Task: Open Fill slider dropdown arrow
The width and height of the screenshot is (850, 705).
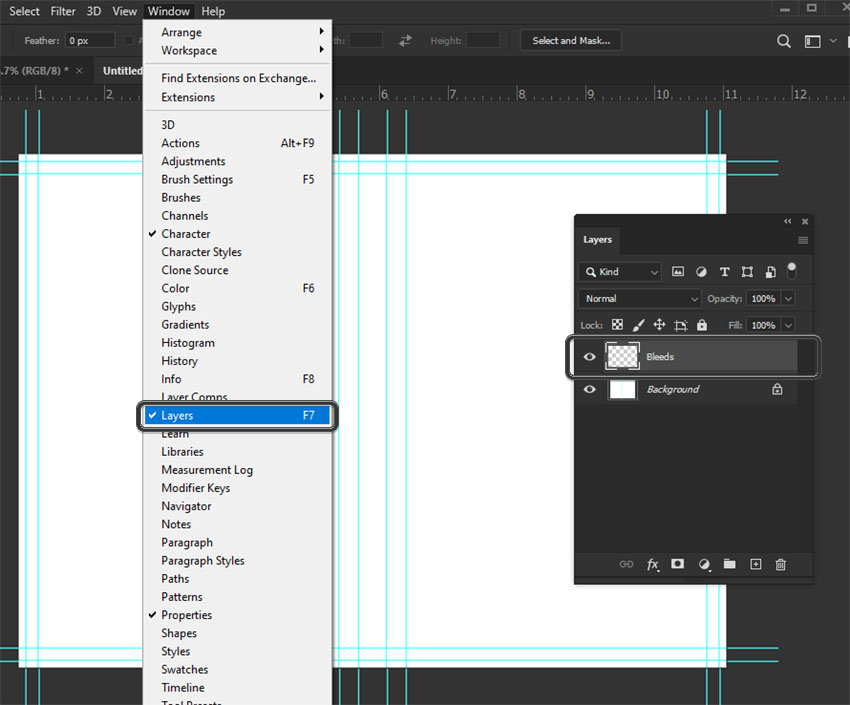Action: click(x=788, y=325)
